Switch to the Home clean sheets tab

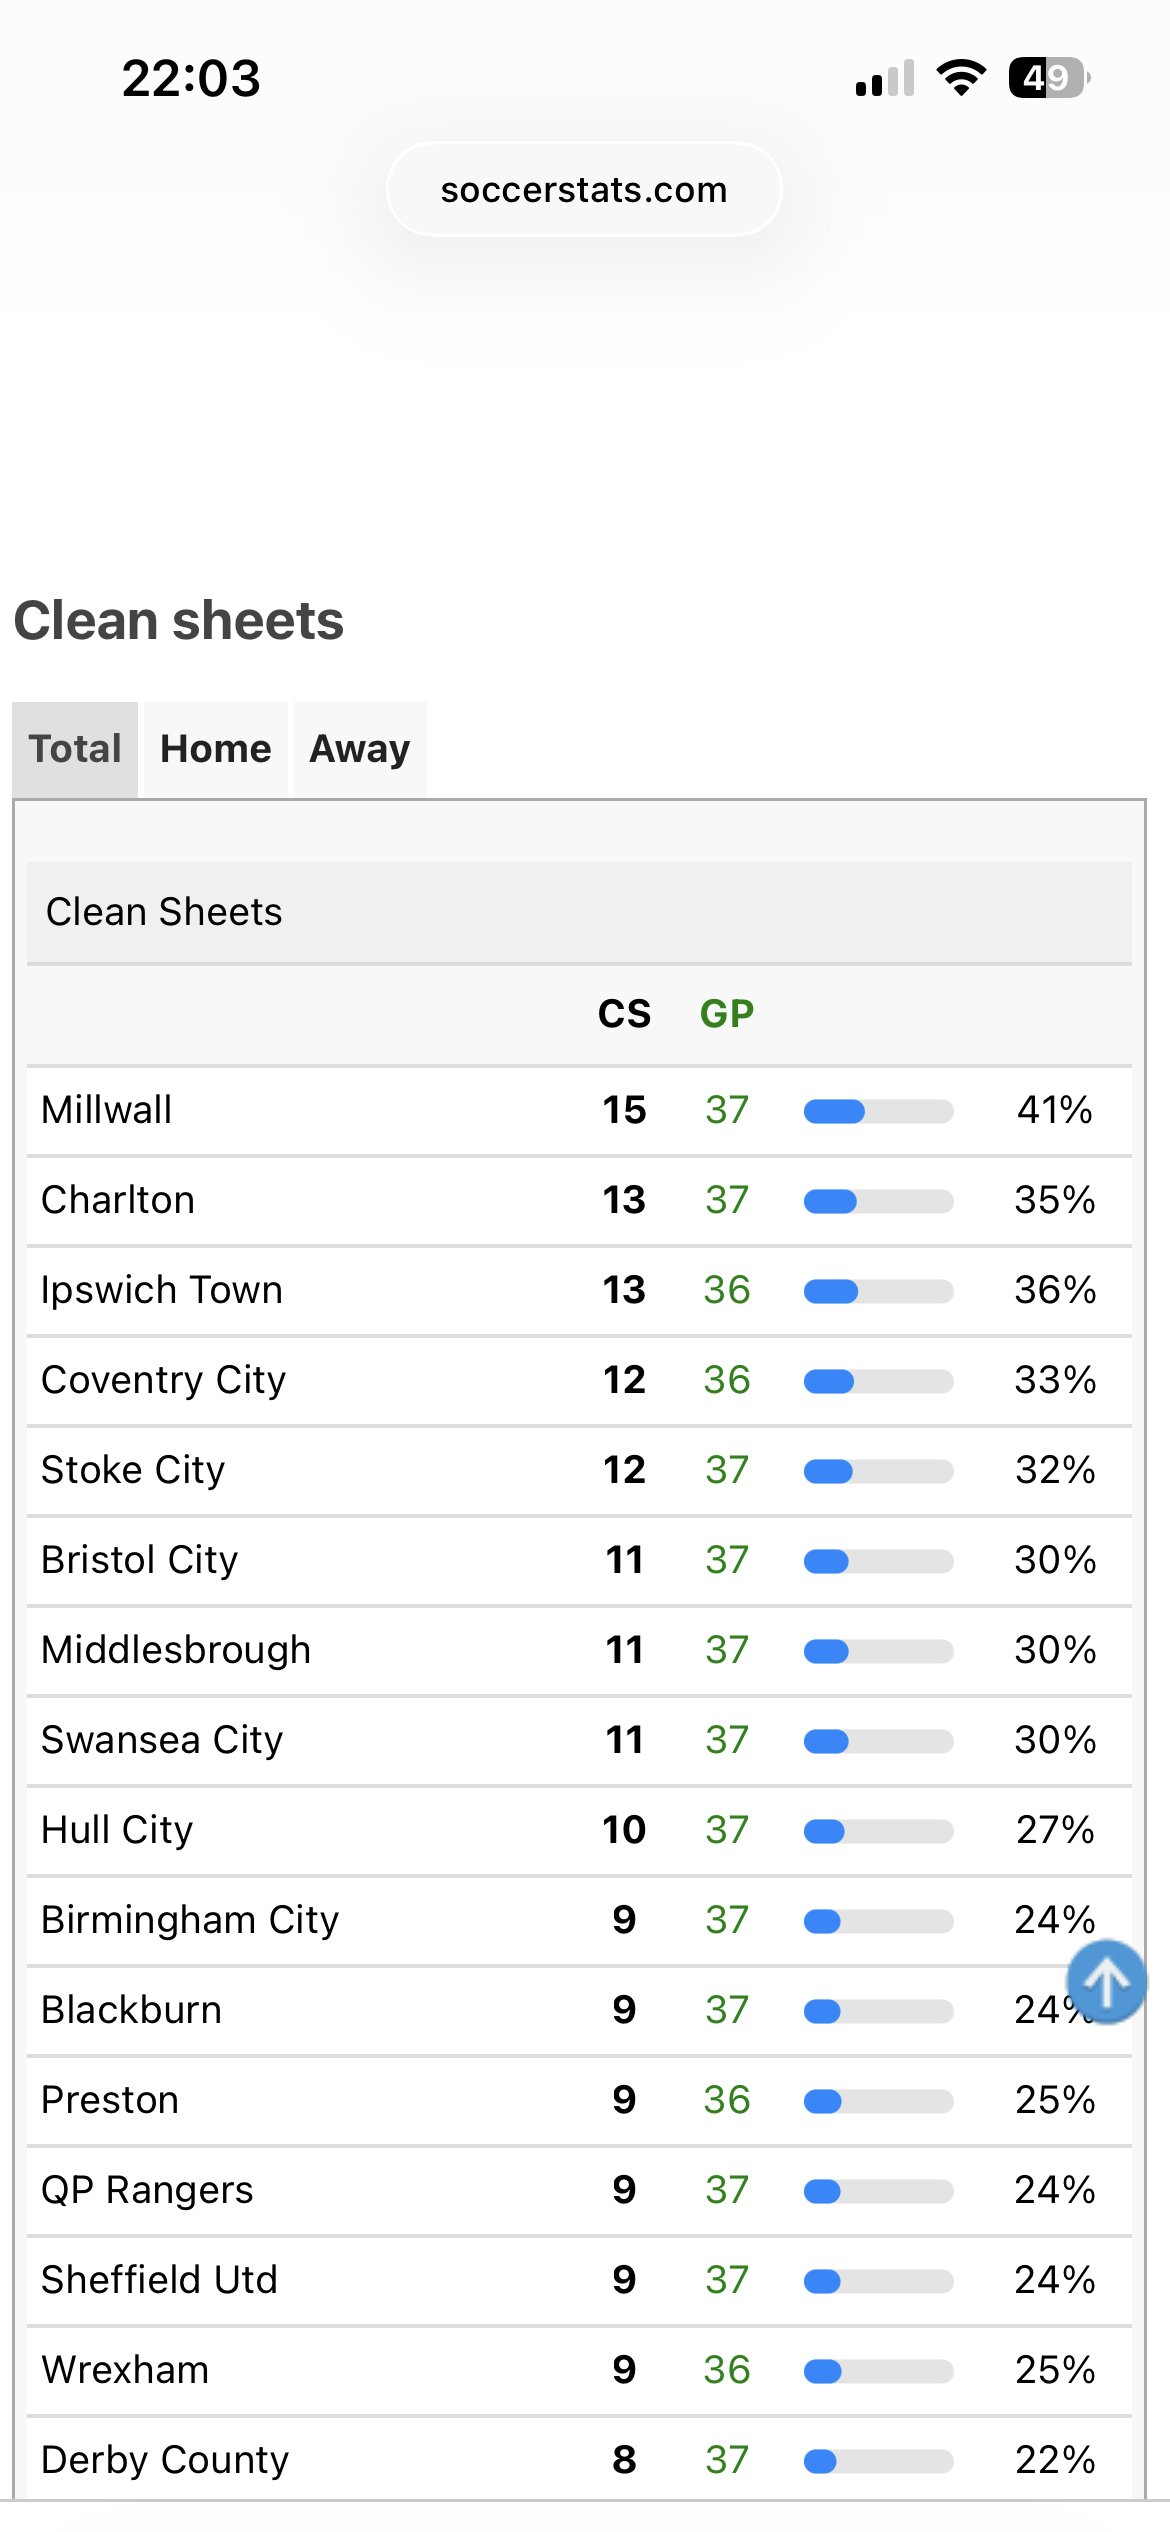(216, 749)
